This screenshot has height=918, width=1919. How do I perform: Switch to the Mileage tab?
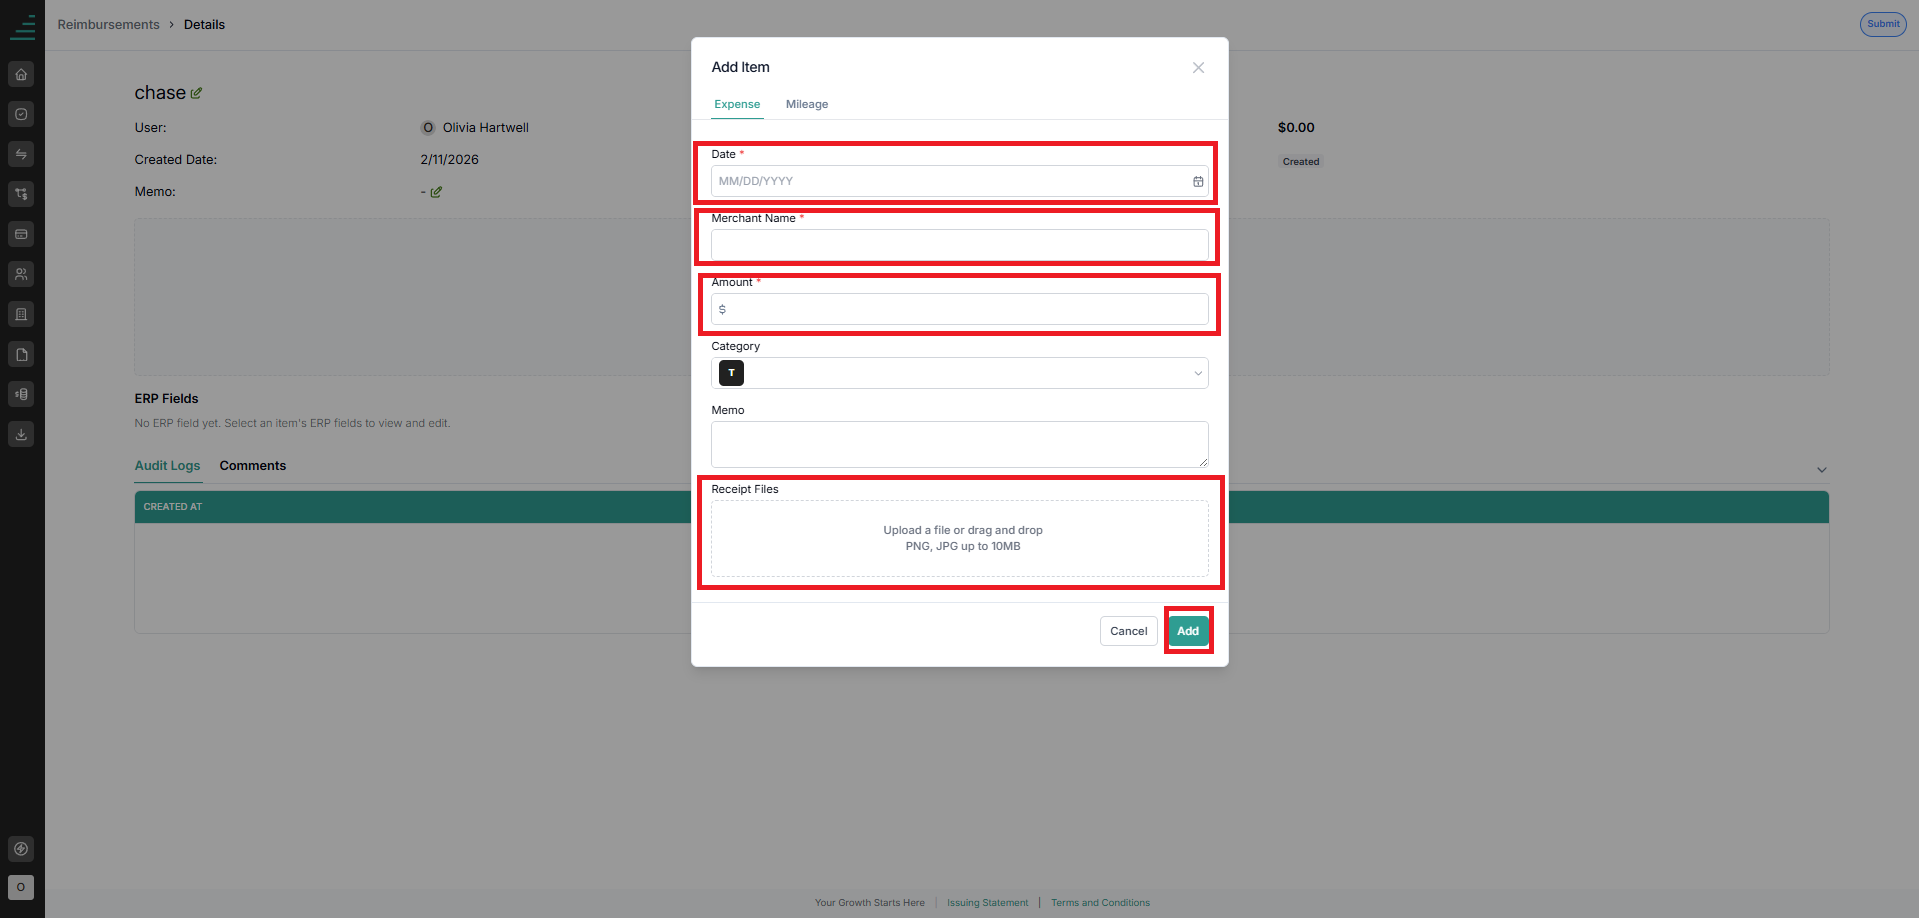[x=807, y=104]
